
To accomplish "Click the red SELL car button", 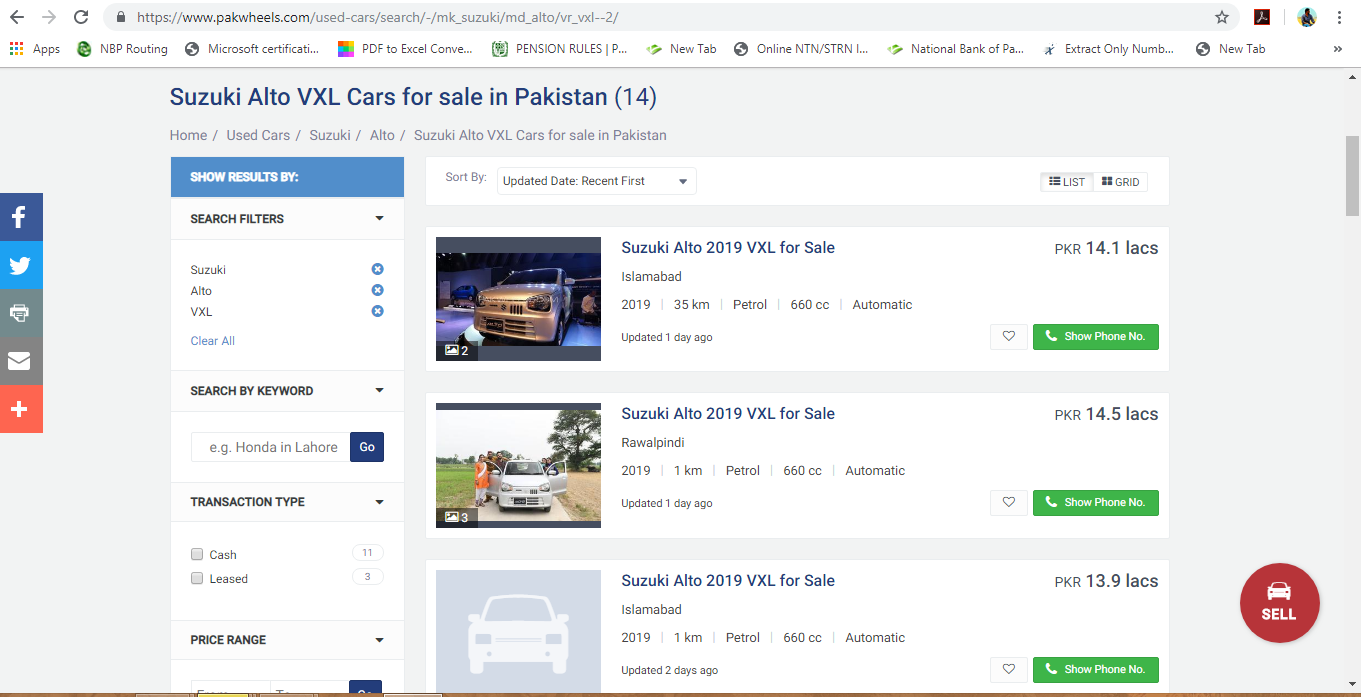I will tap(1279, 603).
